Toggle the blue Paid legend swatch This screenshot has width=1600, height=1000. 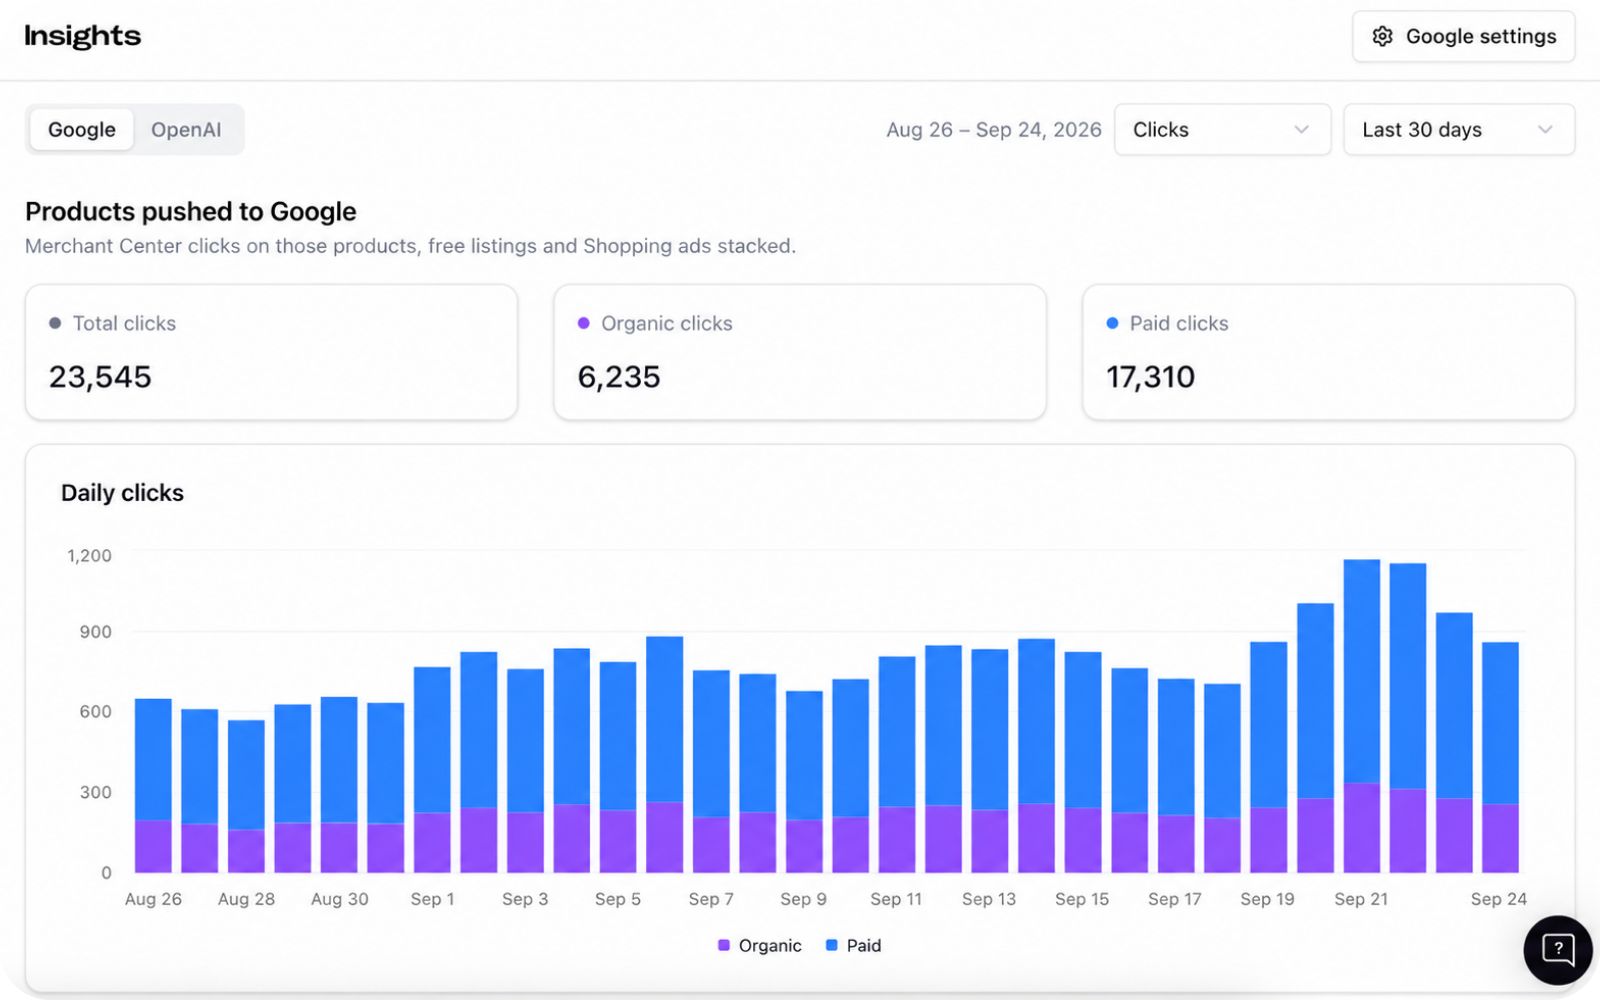[x=831, y=945]
